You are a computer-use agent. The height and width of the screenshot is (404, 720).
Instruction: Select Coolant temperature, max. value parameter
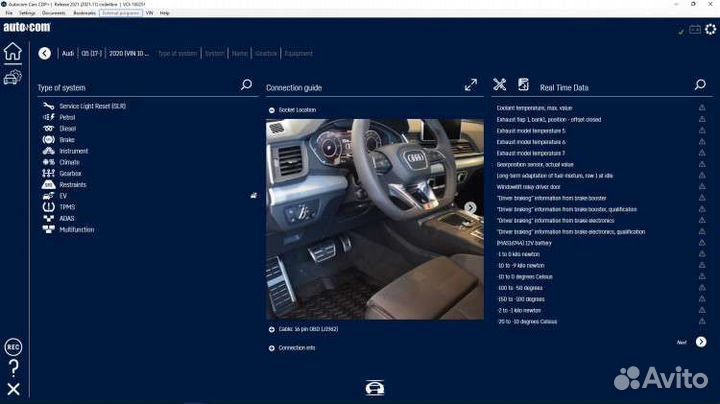[x=534, y=108]
